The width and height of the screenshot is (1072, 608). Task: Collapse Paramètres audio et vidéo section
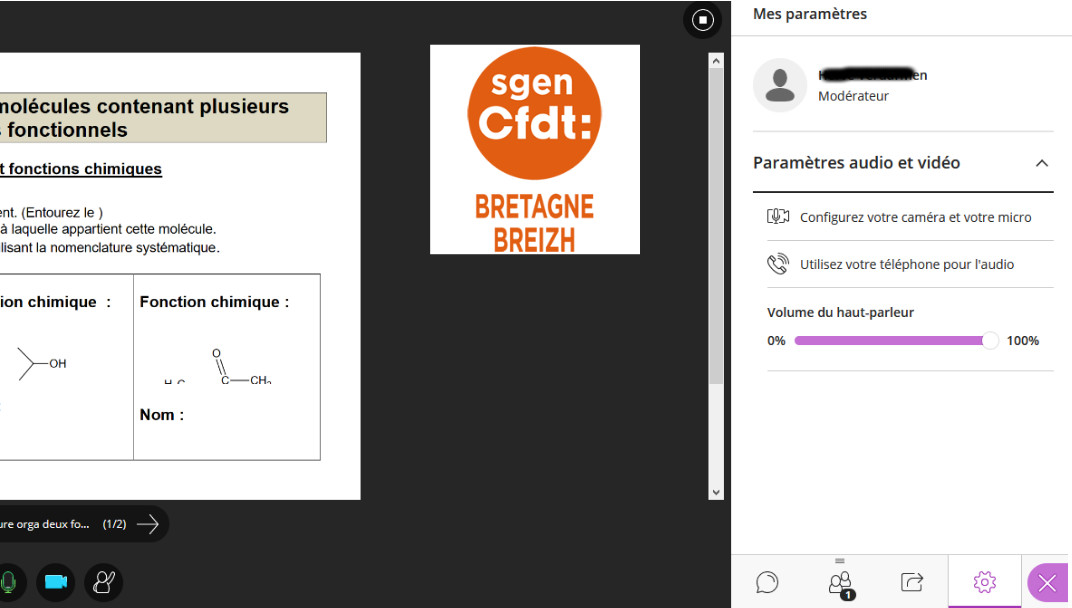tap(1041, 163)
